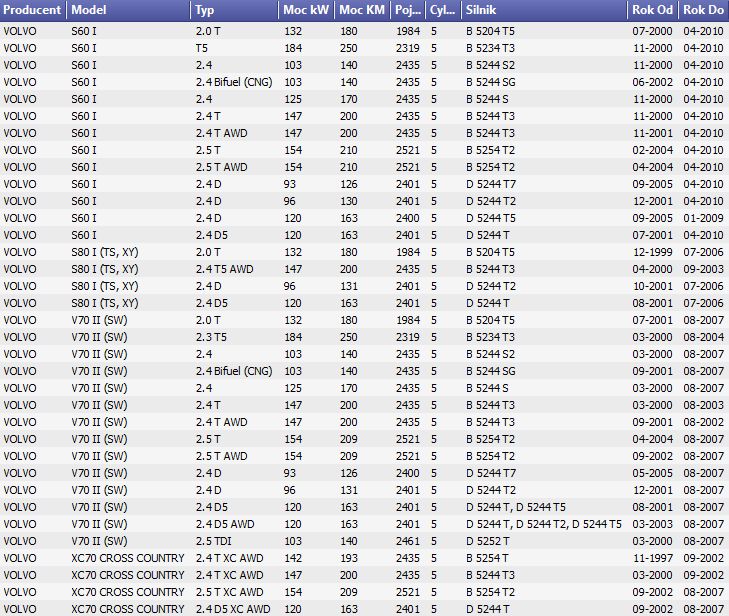The image size is (729, 616).
Task: Select the type cell 2.4 D5 XC AWD
Action: point(233,609)
